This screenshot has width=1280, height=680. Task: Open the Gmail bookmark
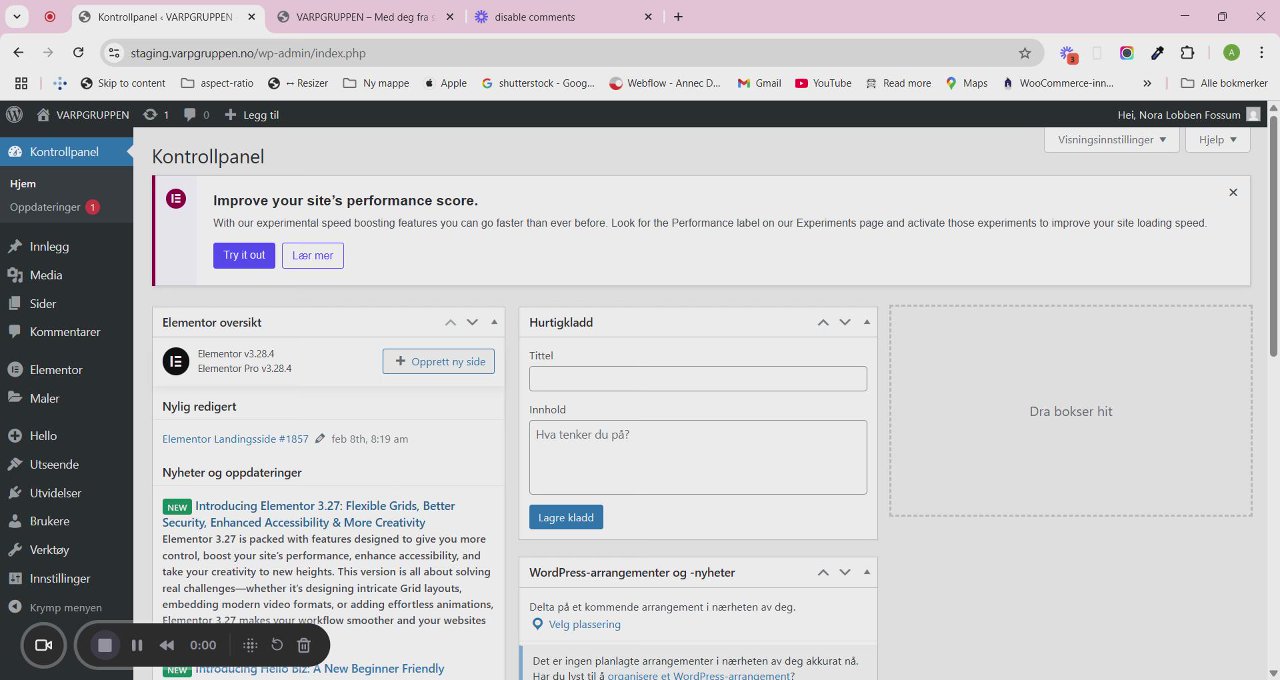(759, 83)
